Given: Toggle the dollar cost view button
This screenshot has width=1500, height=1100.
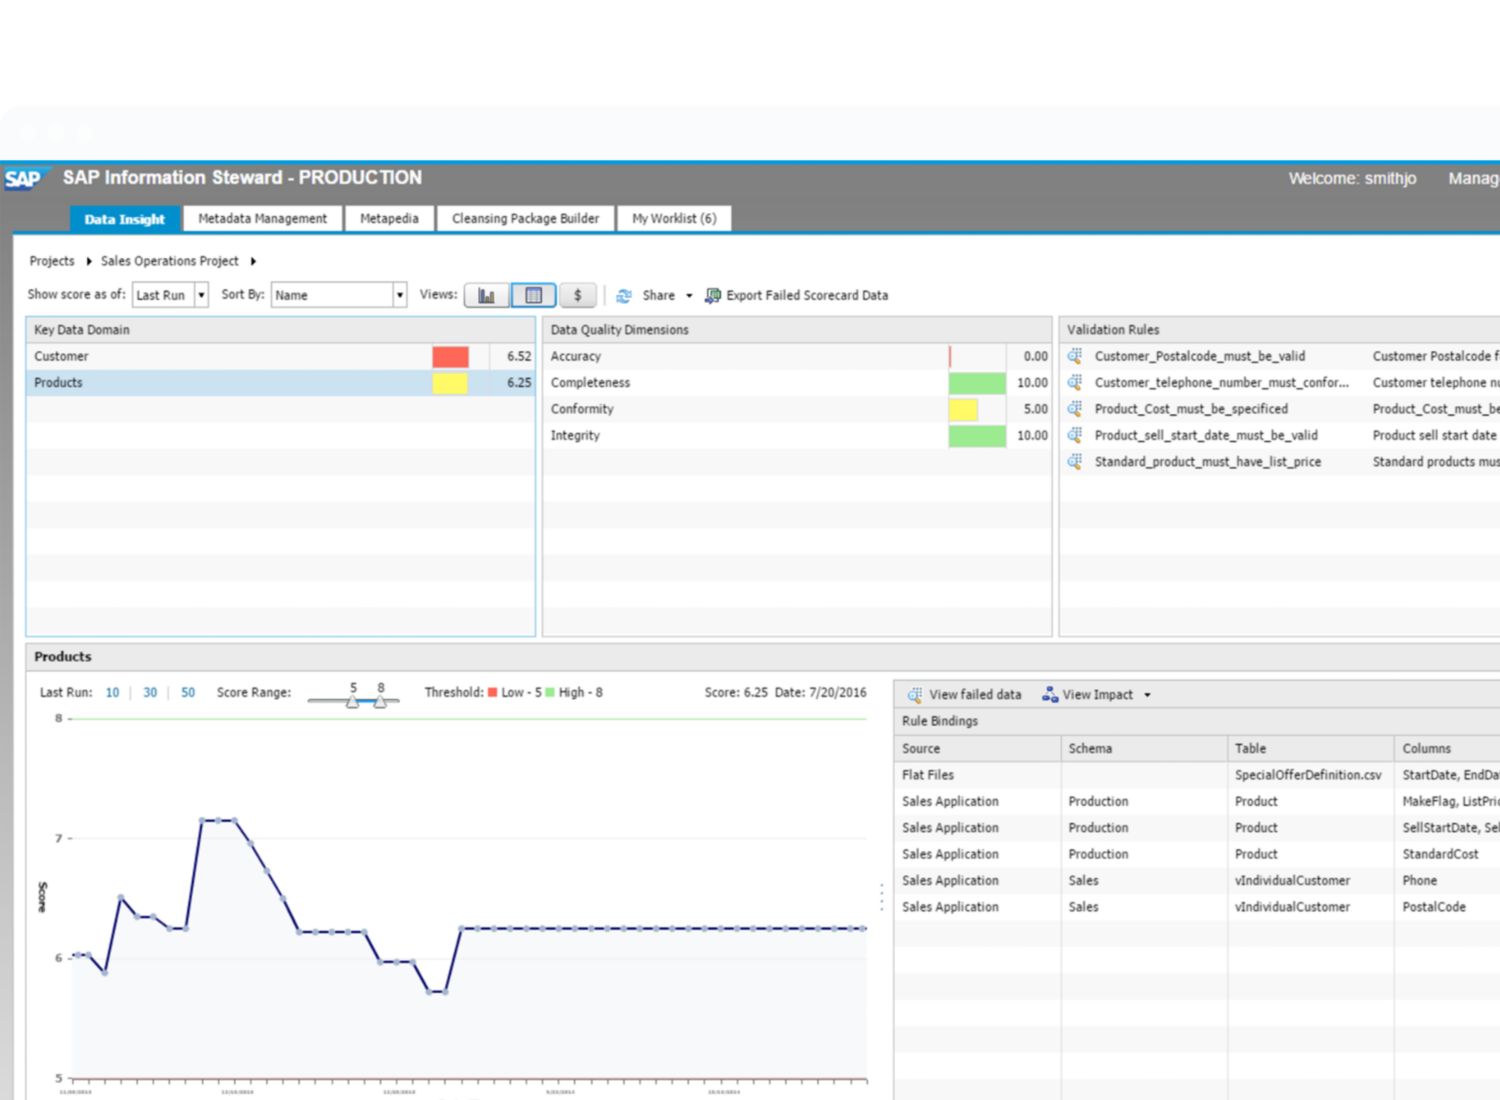Looking at the screenshot, I should 577,295.
